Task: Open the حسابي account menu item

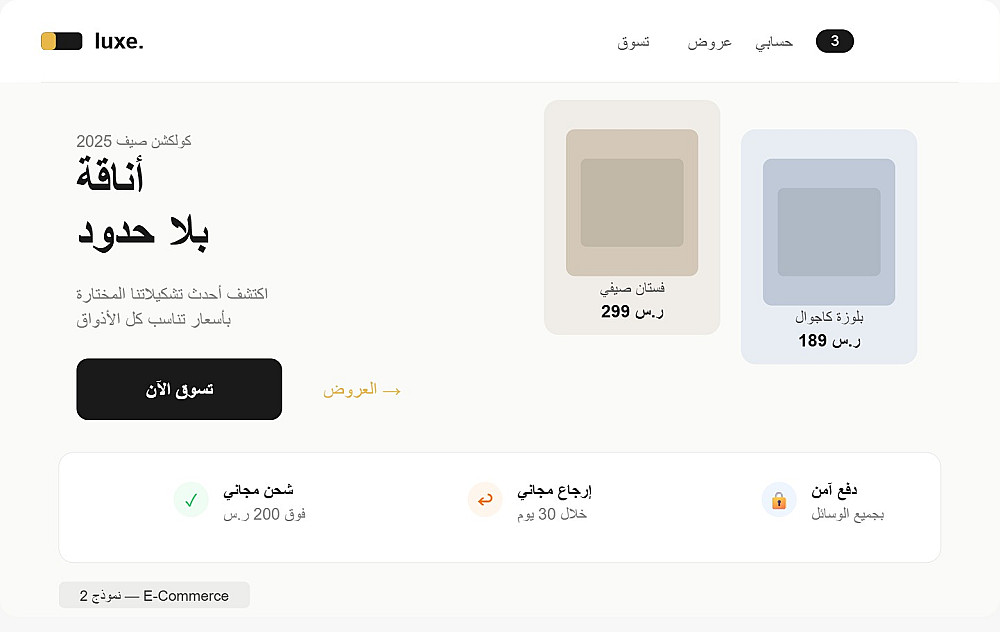Action: pyautogui.click(x=774, y=42)
